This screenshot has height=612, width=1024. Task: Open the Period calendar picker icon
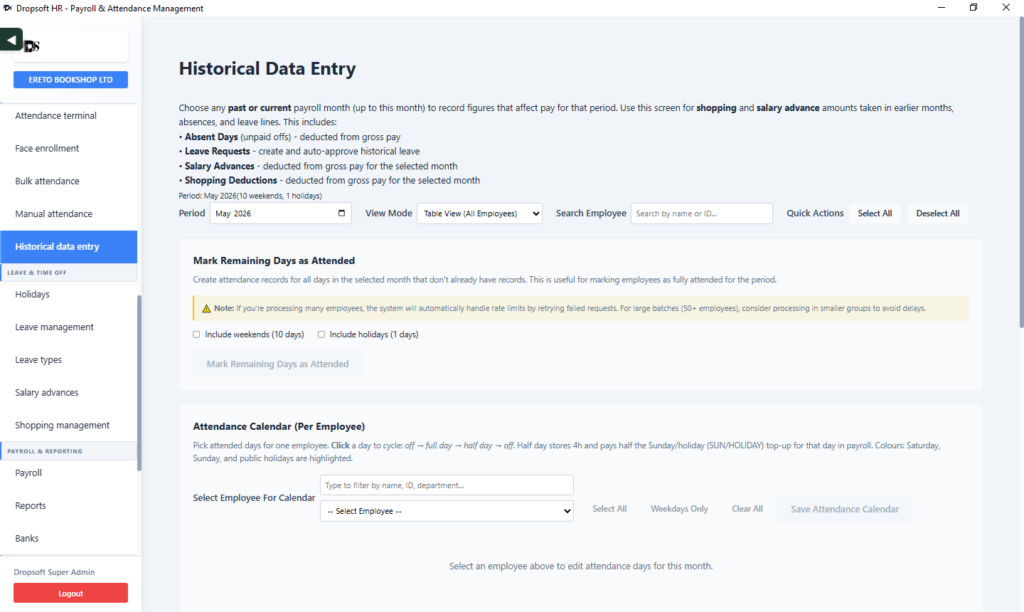tap(341, 213)
